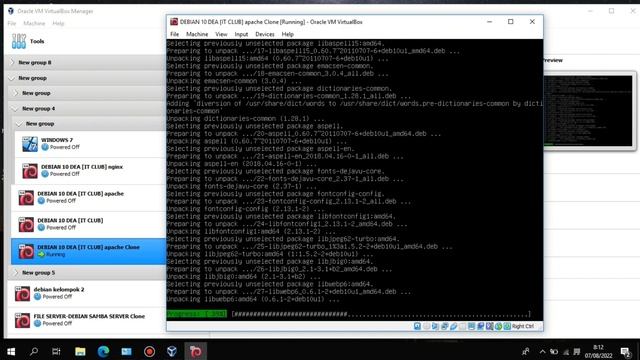Viewport: 640px width, 360px height.
Task: Select the Tools entry in VirtualBox Manager
Action: click(86, 41)
